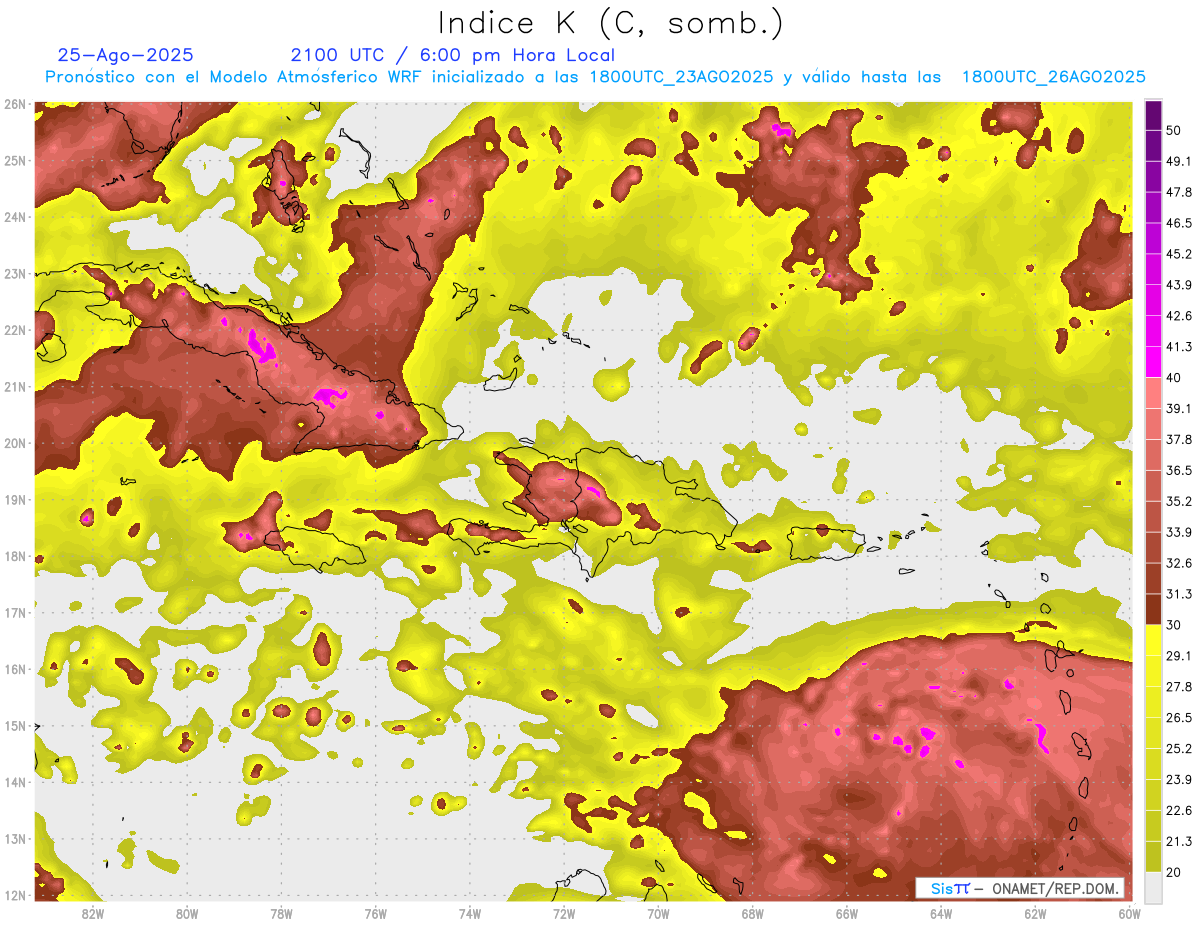Click the color scale value "40"
The height and width of the screenshot is (927, 1200).
tap(1174, 377)
